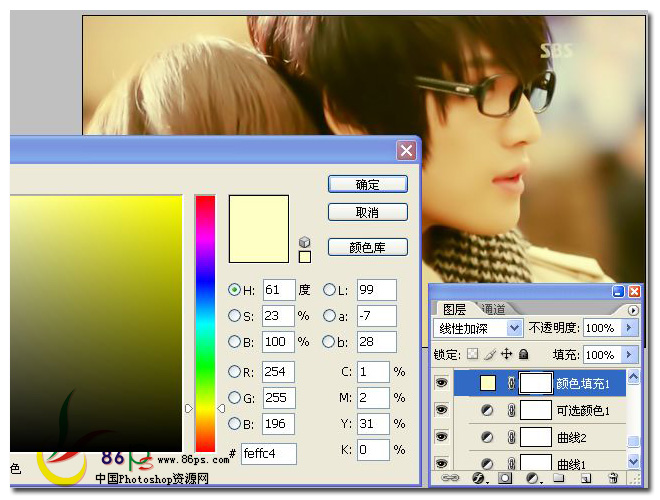Screen dimensions: 660x500
Task: Click the delete layer trash icon
Action: [613, 478]
